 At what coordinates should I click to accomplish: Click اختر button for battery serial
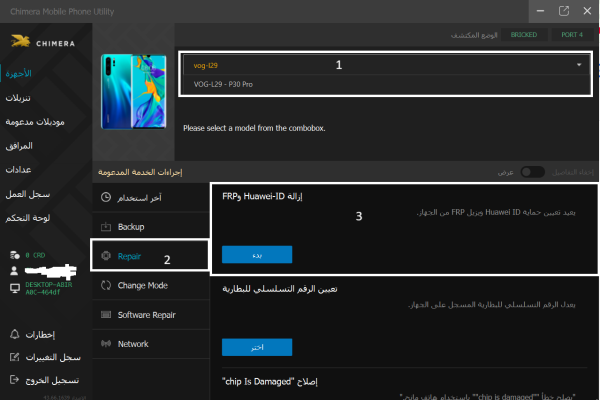click(x=257, y=347)
